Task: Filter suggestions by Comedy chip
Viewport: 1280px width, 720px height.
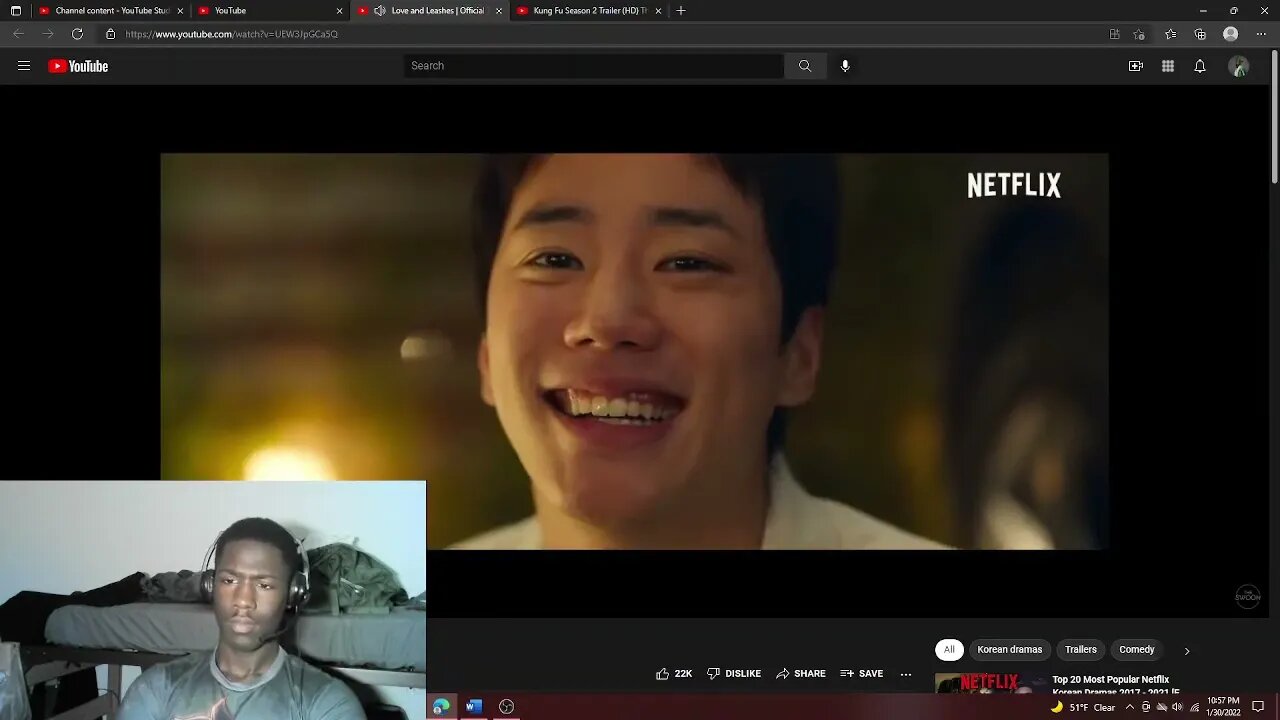Action: pyautogui.click(x=1137, y=650)
